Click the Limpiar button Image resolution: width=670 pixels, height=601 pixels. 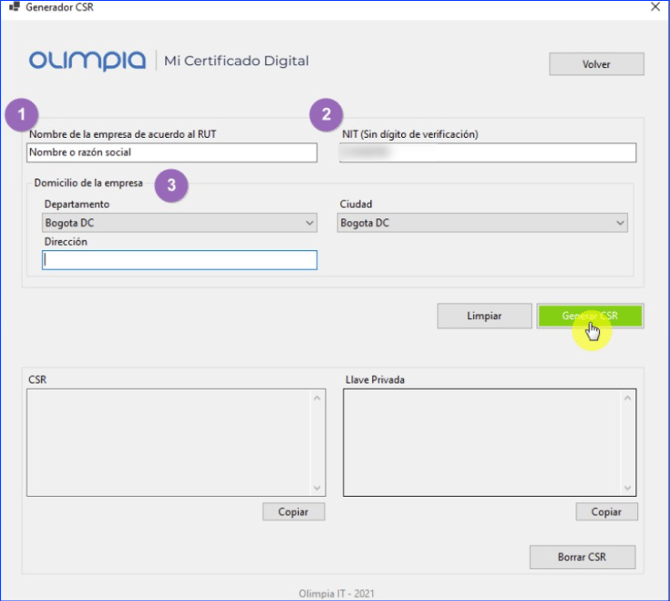(484, 316)
